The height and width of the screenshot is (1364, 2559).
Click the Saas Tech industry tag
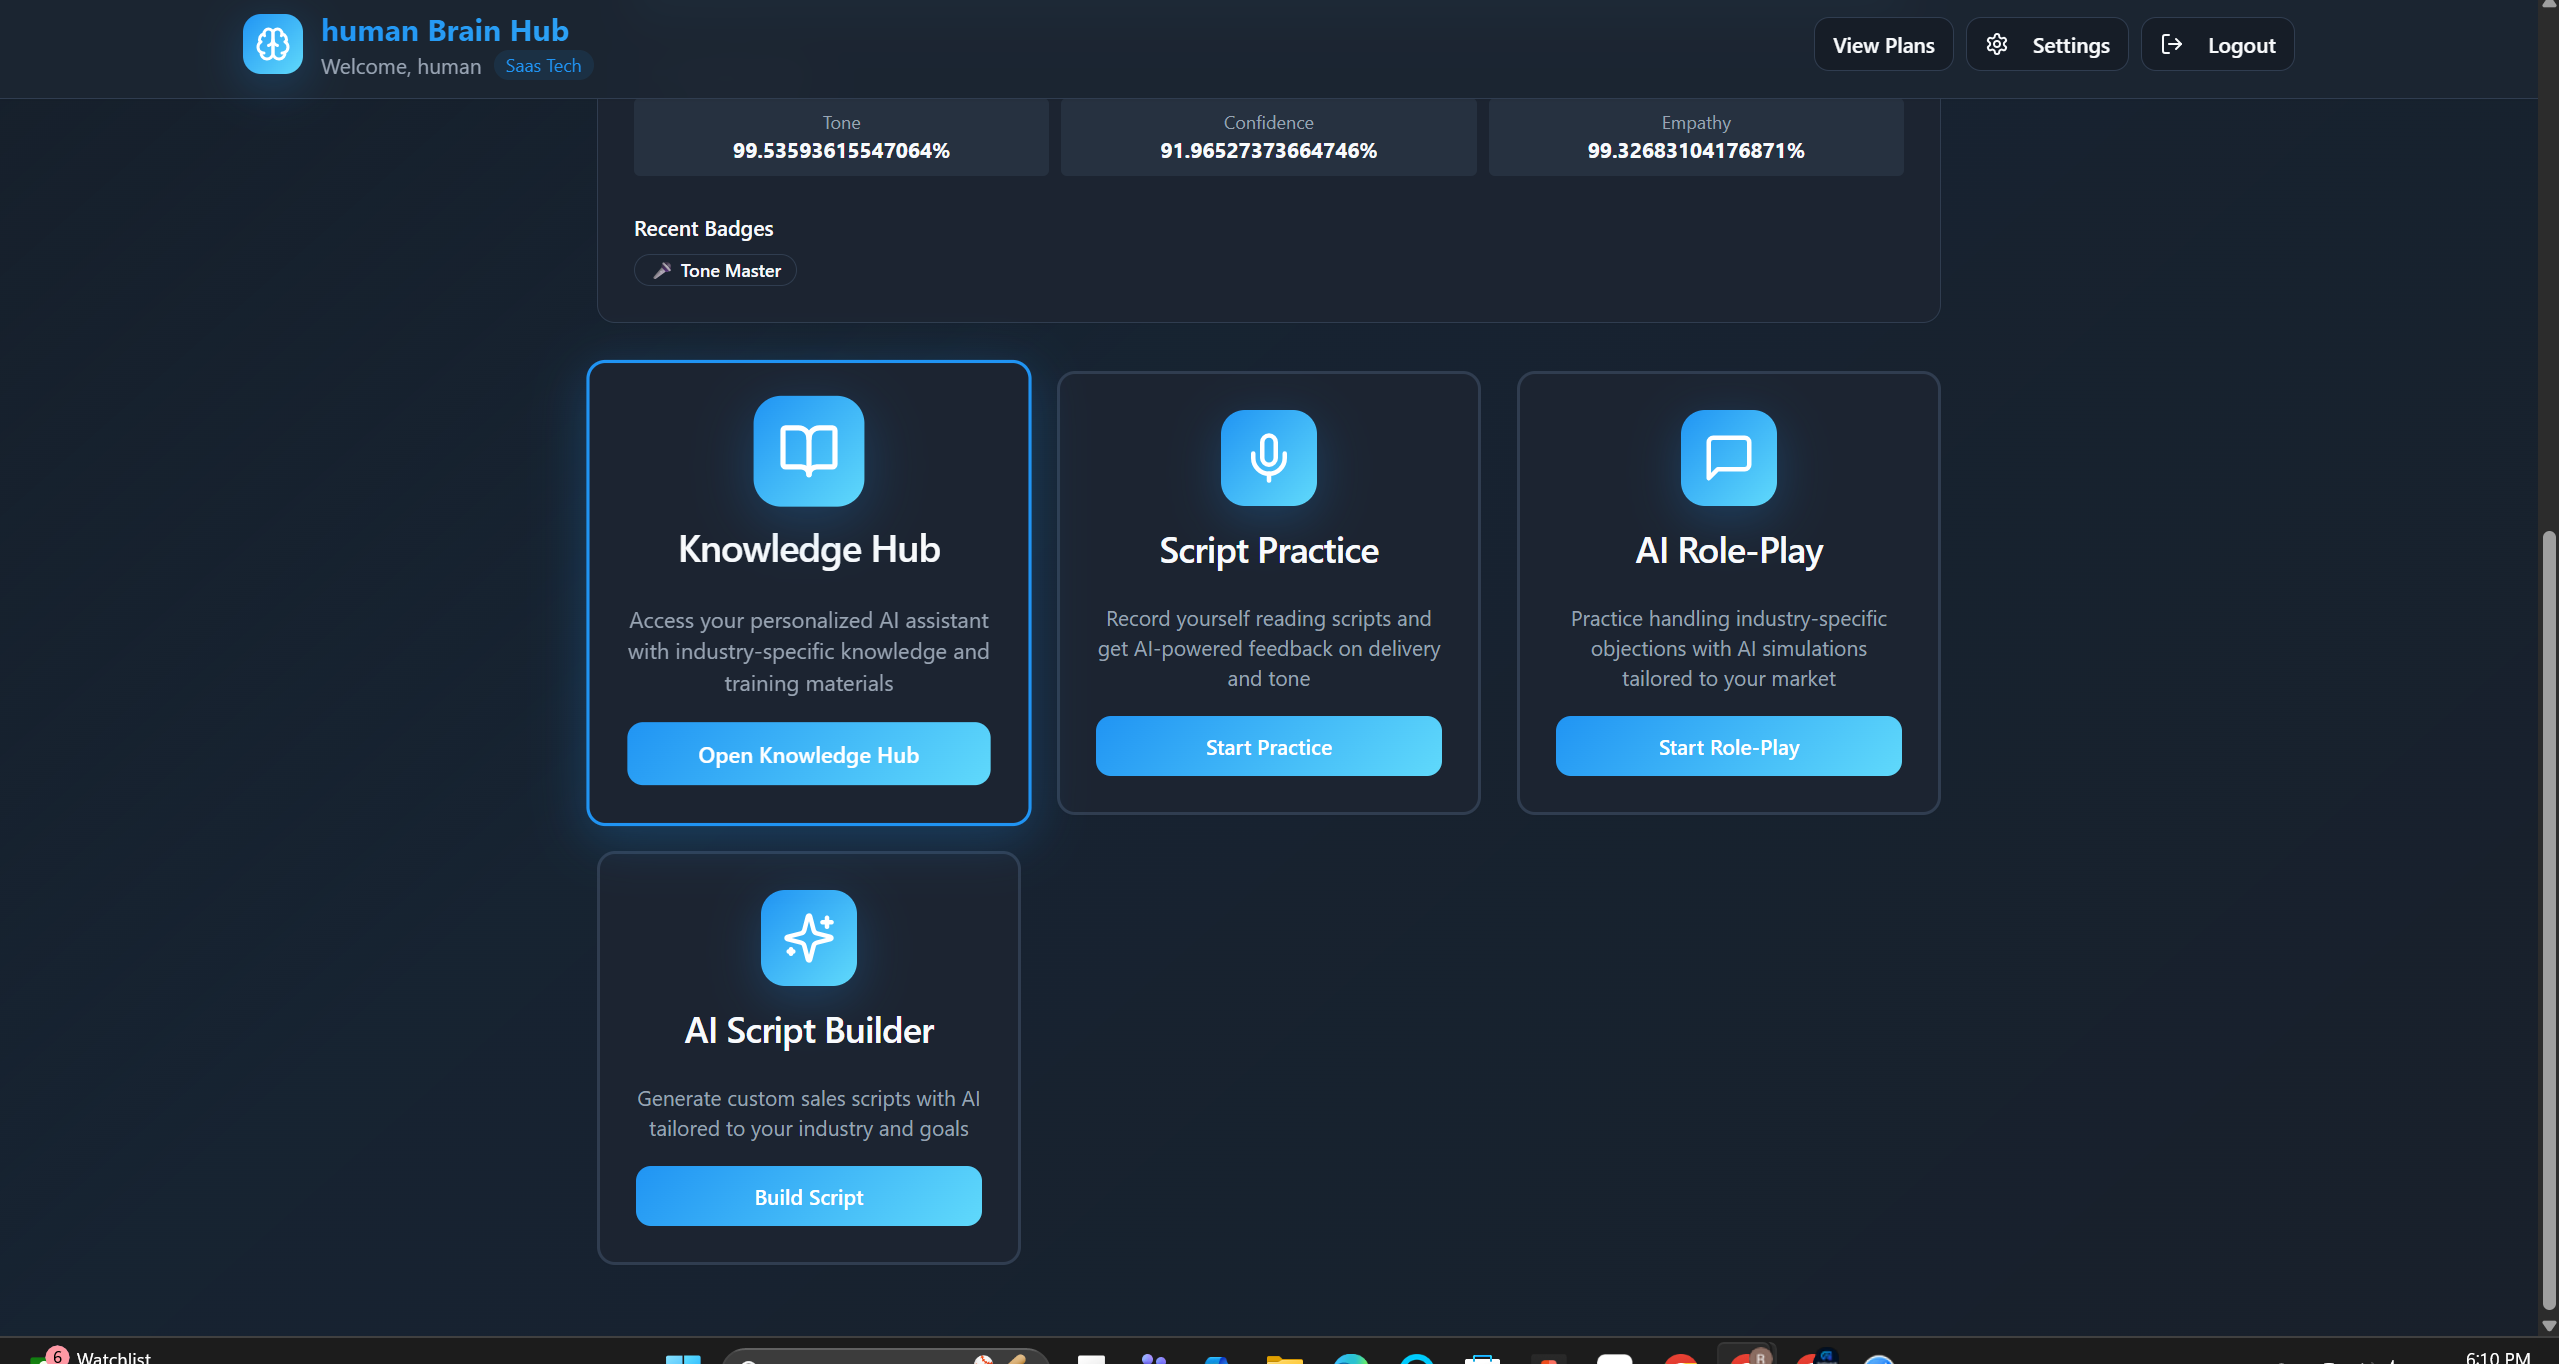coord(543,66)
